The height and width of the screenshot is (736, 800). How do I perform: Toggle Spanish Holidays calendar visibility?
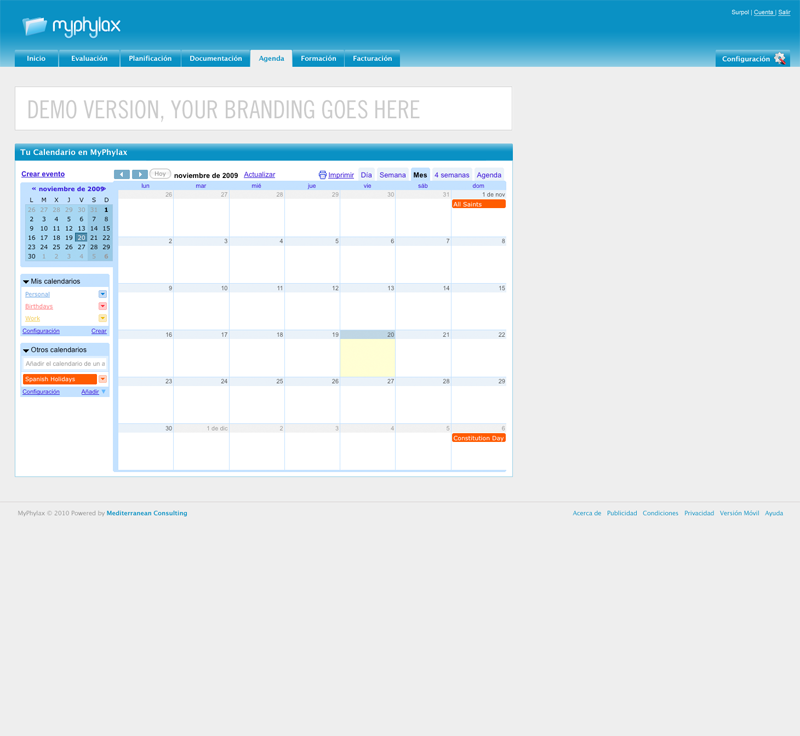pos(58,379)
